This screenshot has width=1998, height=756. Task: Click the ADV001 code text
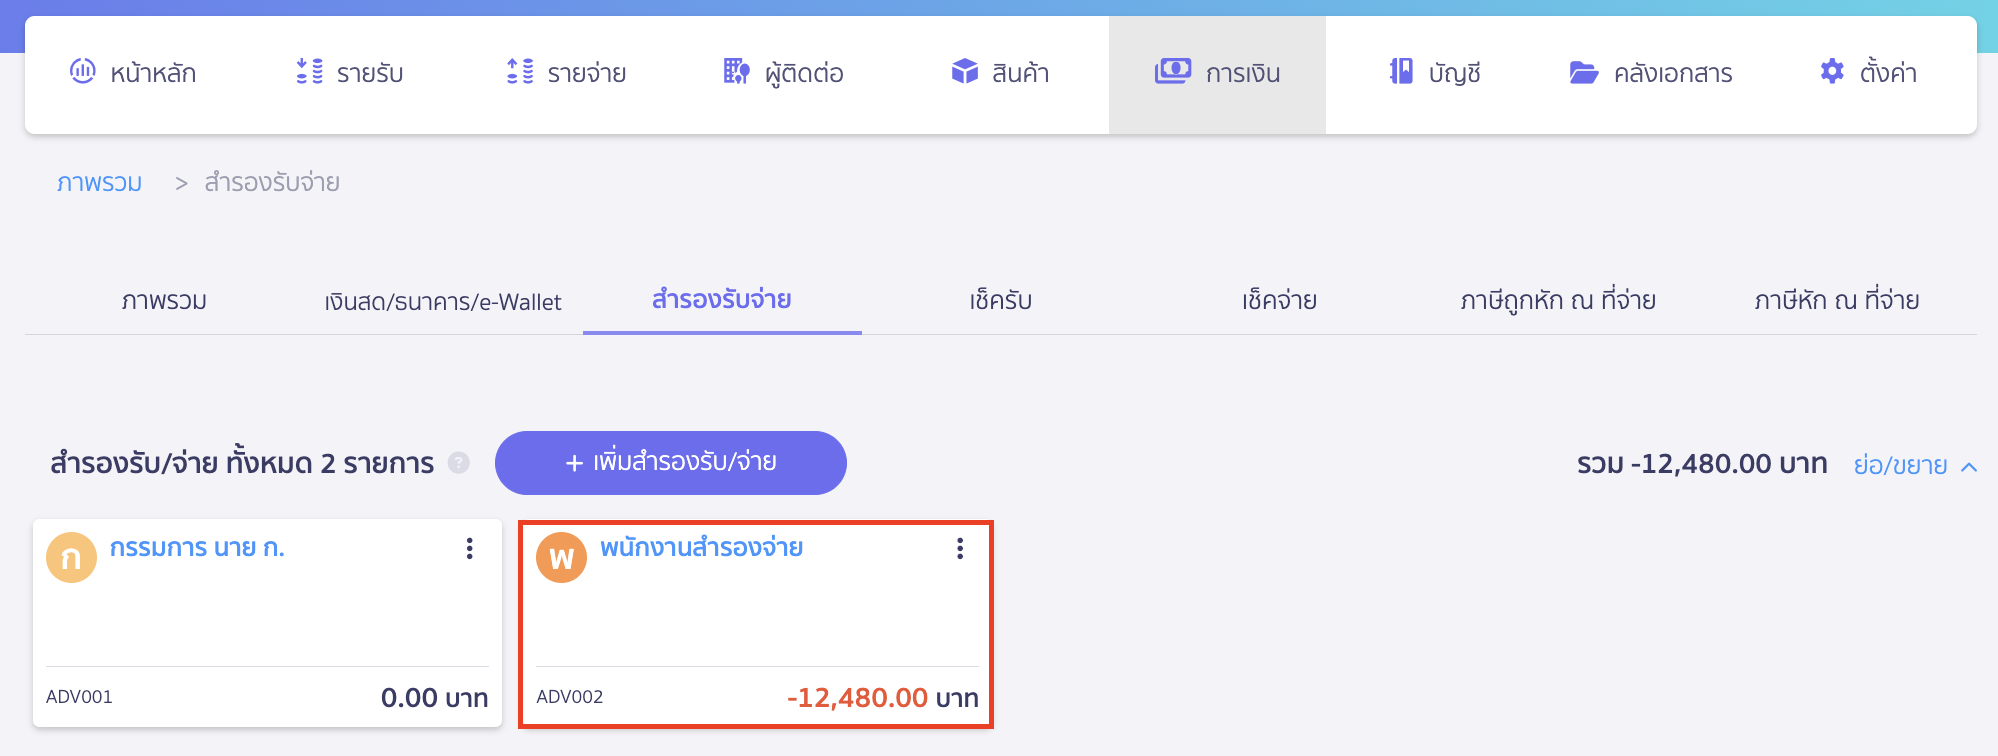(x=79, y=697)
